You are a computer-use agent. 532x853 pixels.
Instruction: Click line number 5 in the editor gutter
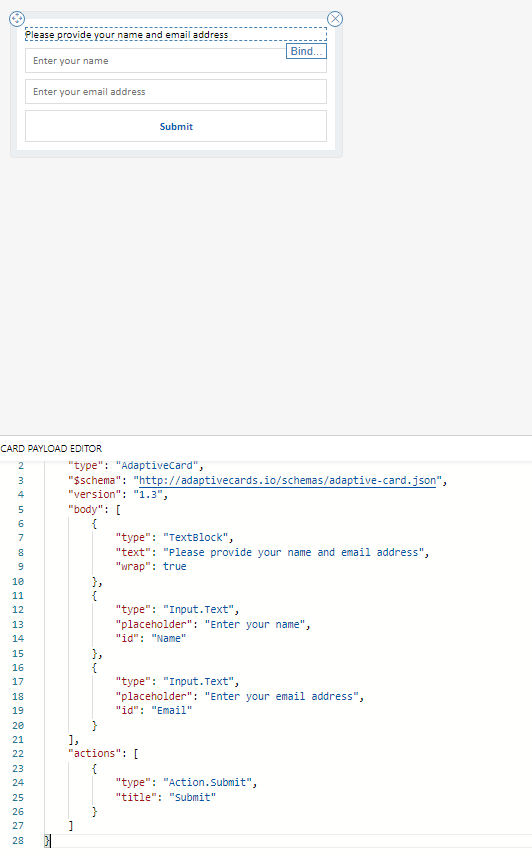(x=21, y=510)
